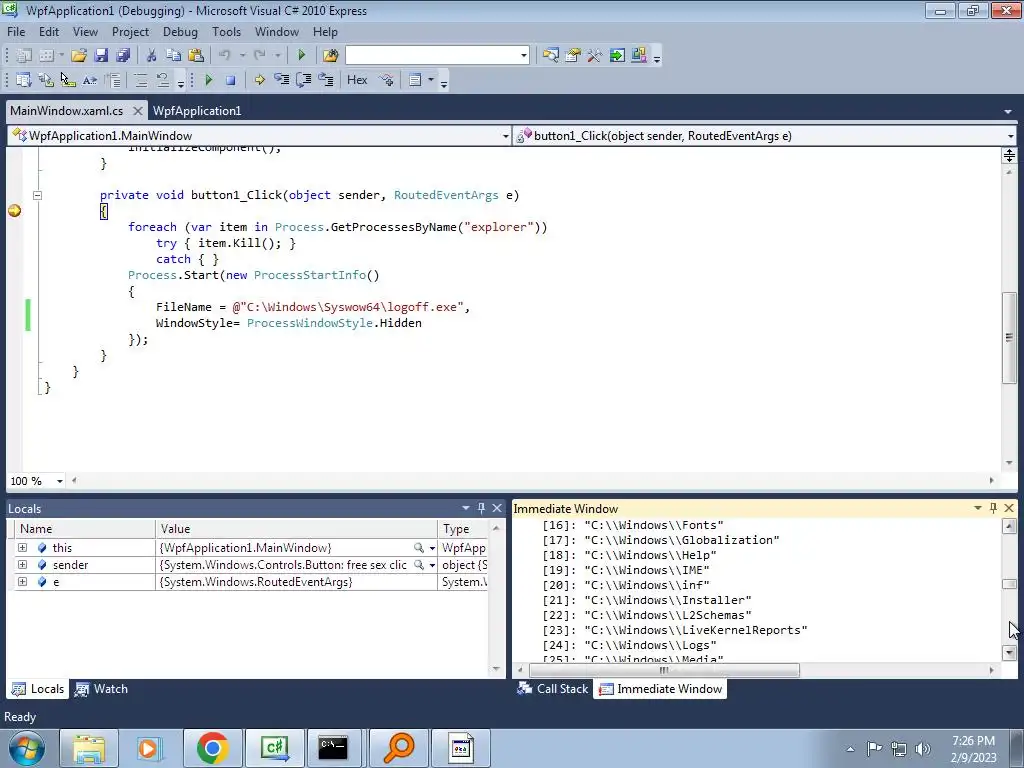Click the Cut scissors icon
The height and width of the screenshot is (768, 1024).
coord(151,56)
